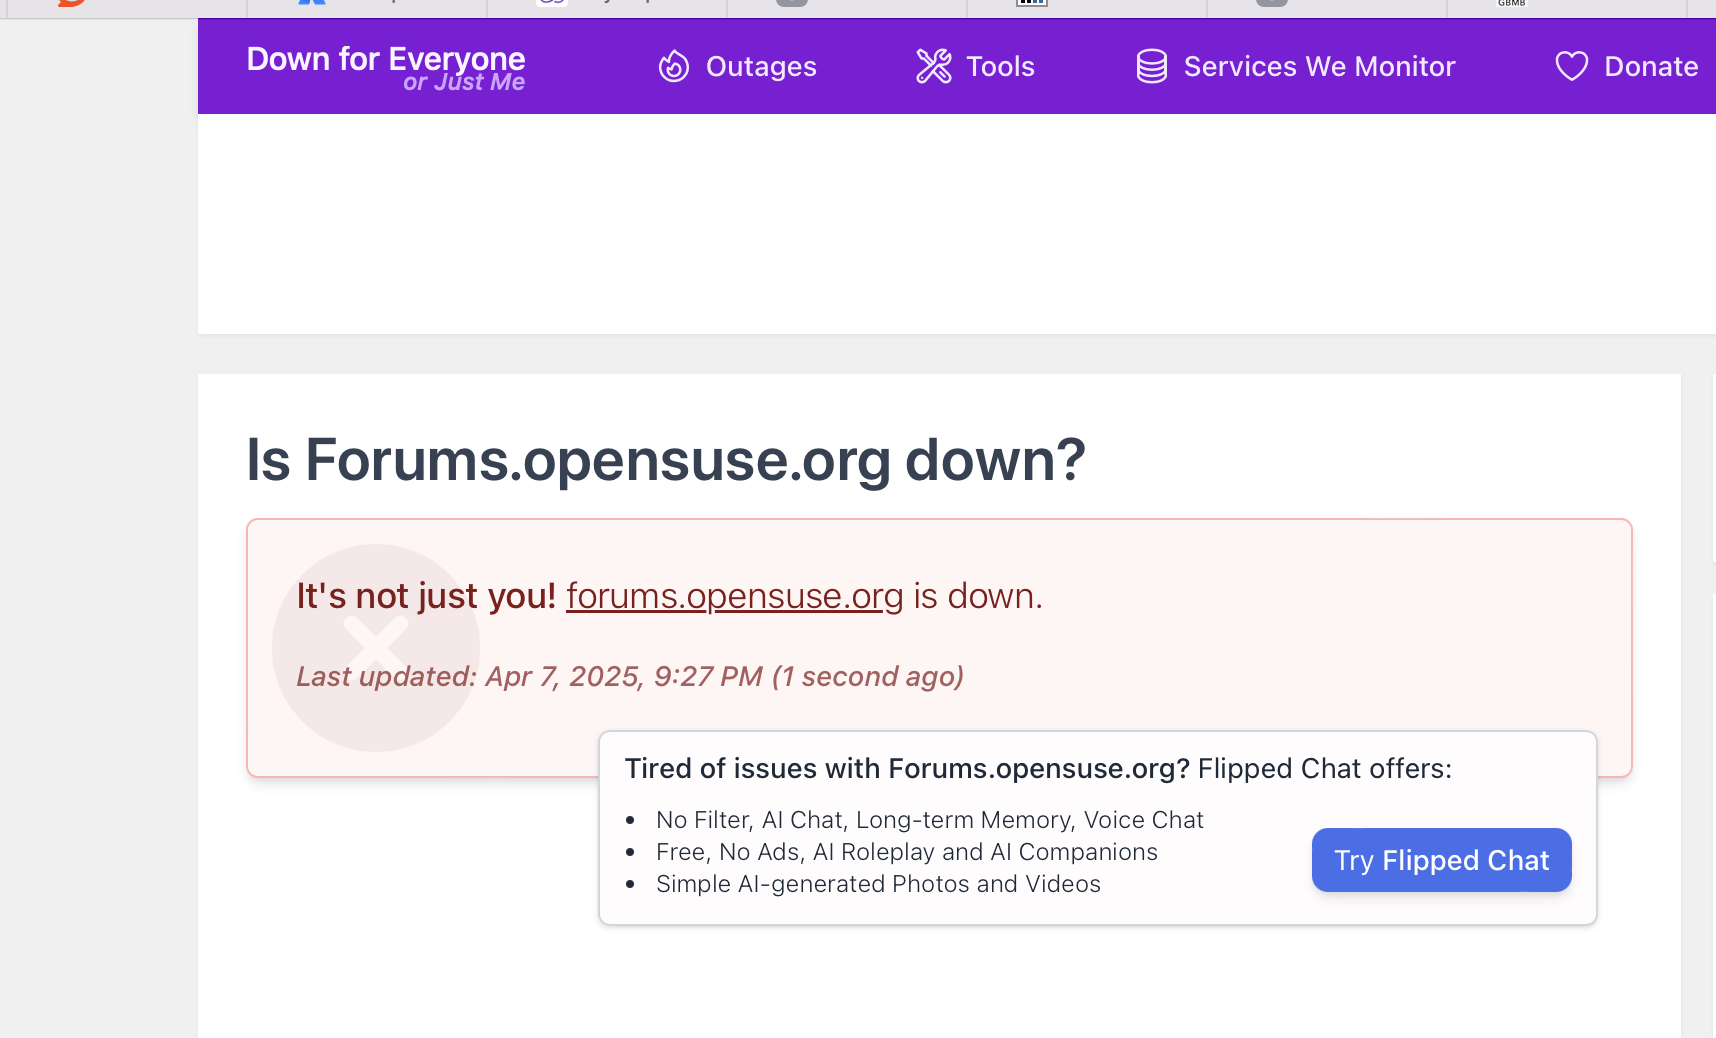Click the Services database icon
This screenshot has width=1716, height=1038.
coord(1152,66)
